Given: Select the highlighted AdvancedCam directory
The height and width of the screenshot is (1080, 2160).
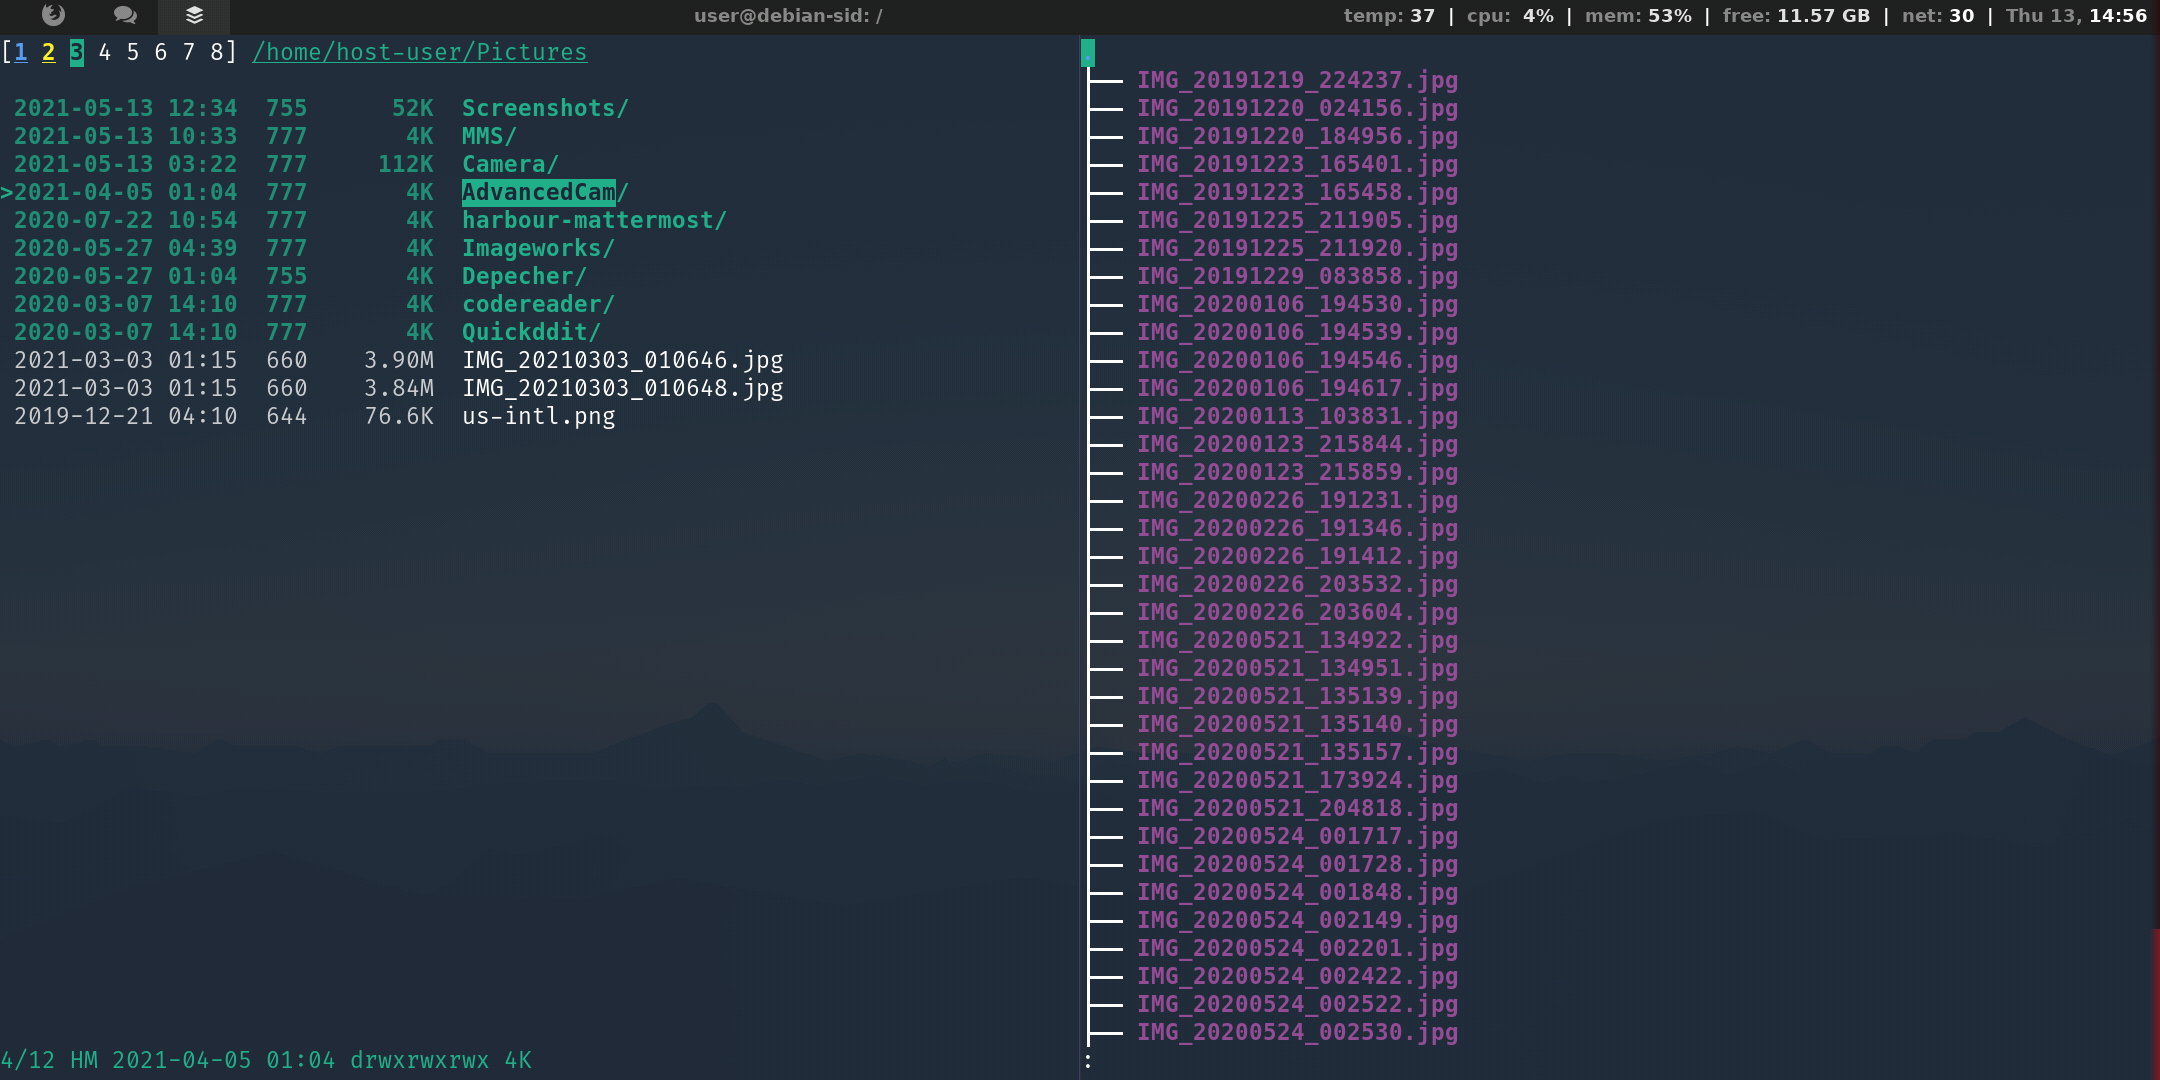Looking at the screenshot, I should pos(539,192).
